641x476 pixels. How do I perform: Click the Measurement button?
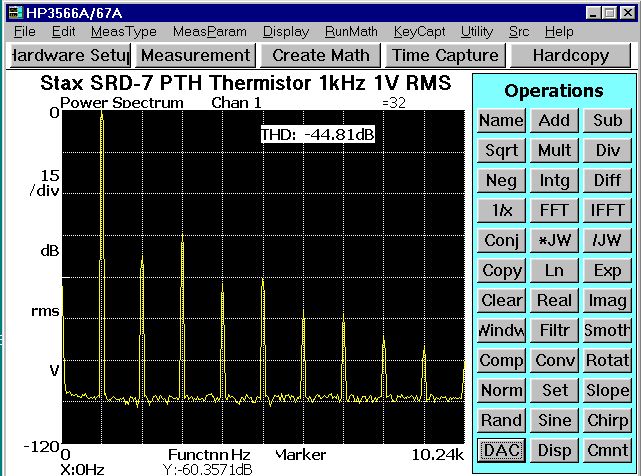196,56
